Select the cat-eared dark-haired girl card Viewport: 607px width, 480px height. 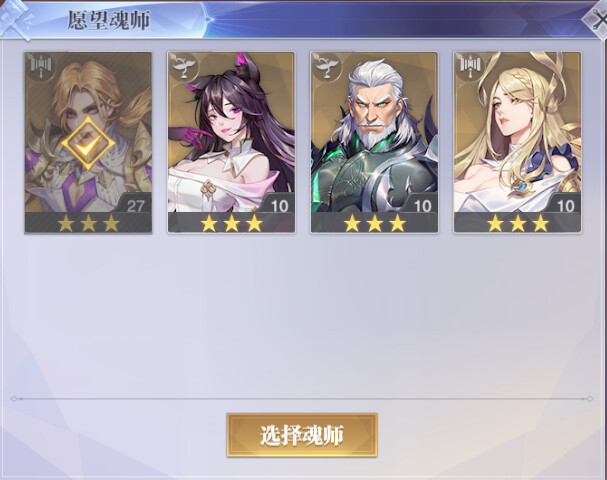tap(231, 142)
